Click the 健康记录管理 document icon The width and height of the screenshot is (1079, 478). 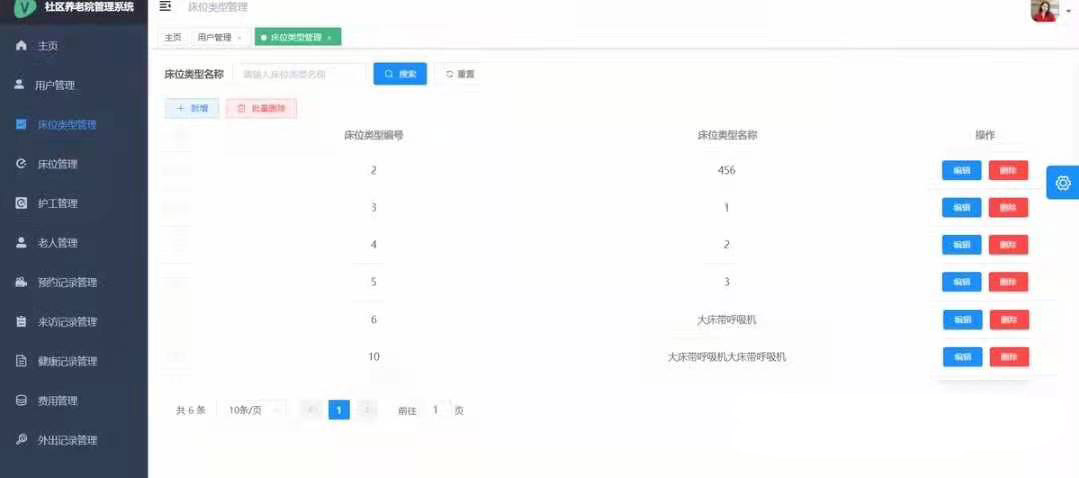click(22, 361)
